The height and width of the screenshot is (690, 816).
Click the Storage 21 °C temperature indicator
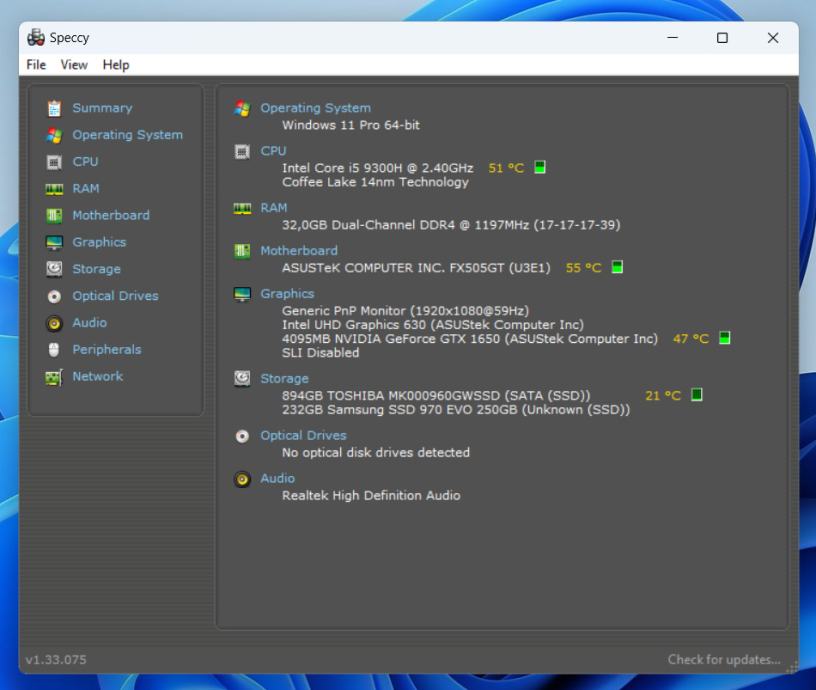click(697, 396)
